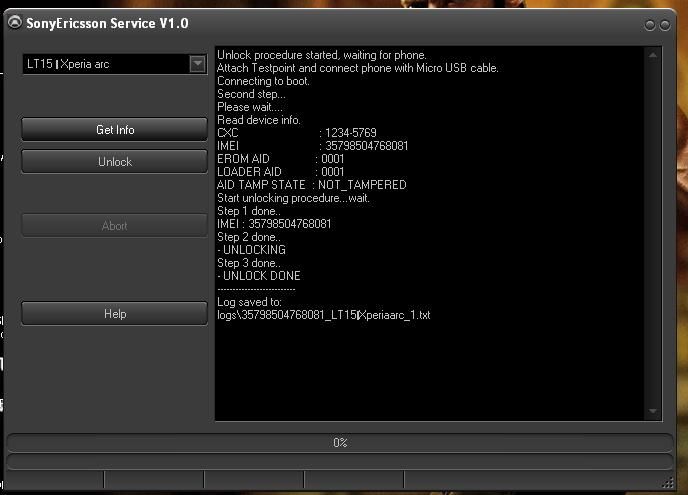This screenshot has height=495, width=688.
Task: Open the Help button
Action: click(114, 314)
